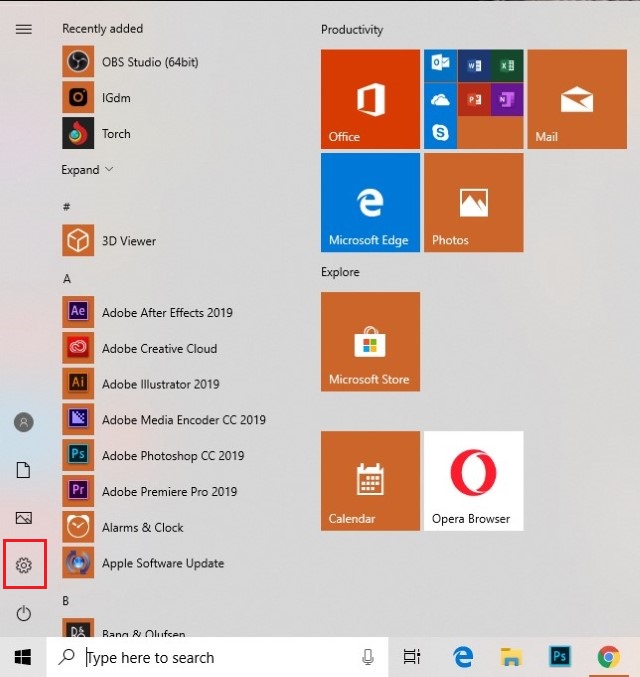
Task: Click the Productivity group header
Action: point(352,30)
